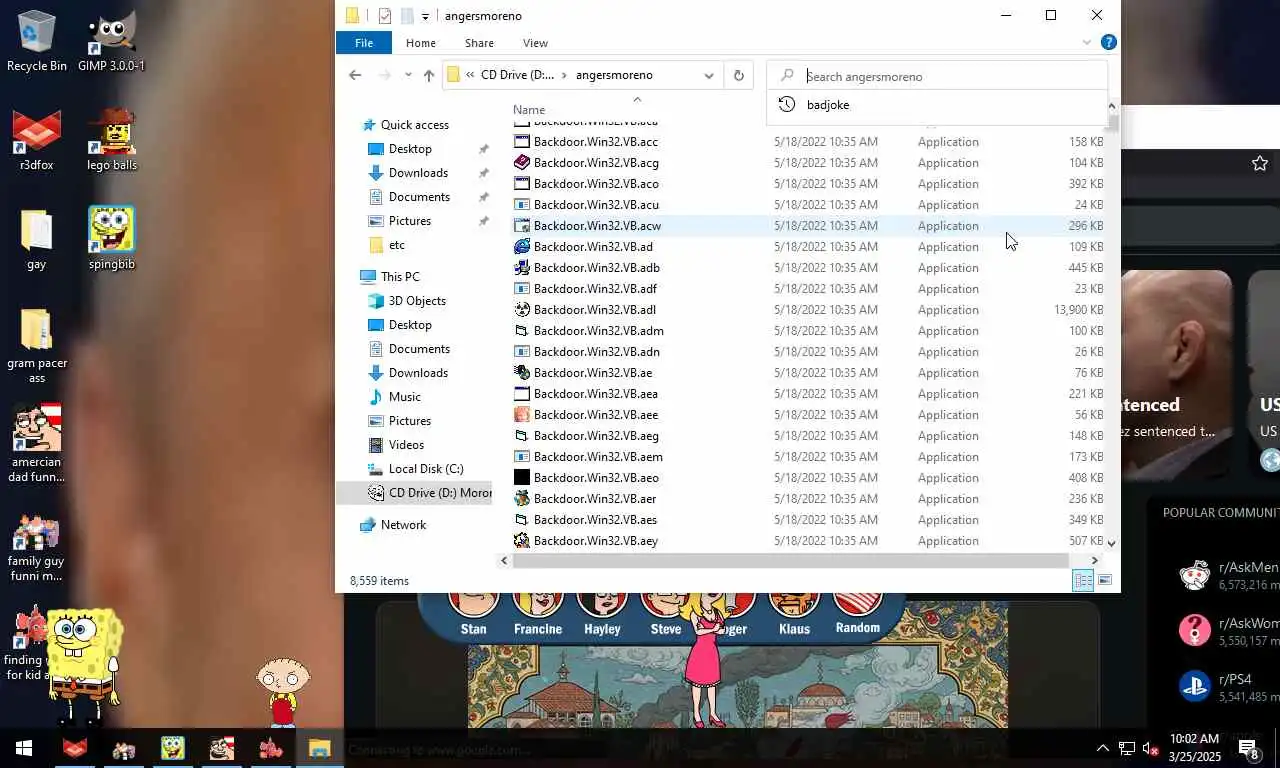
Task: Open the Home ribbon tab
Action: (421, 43)
